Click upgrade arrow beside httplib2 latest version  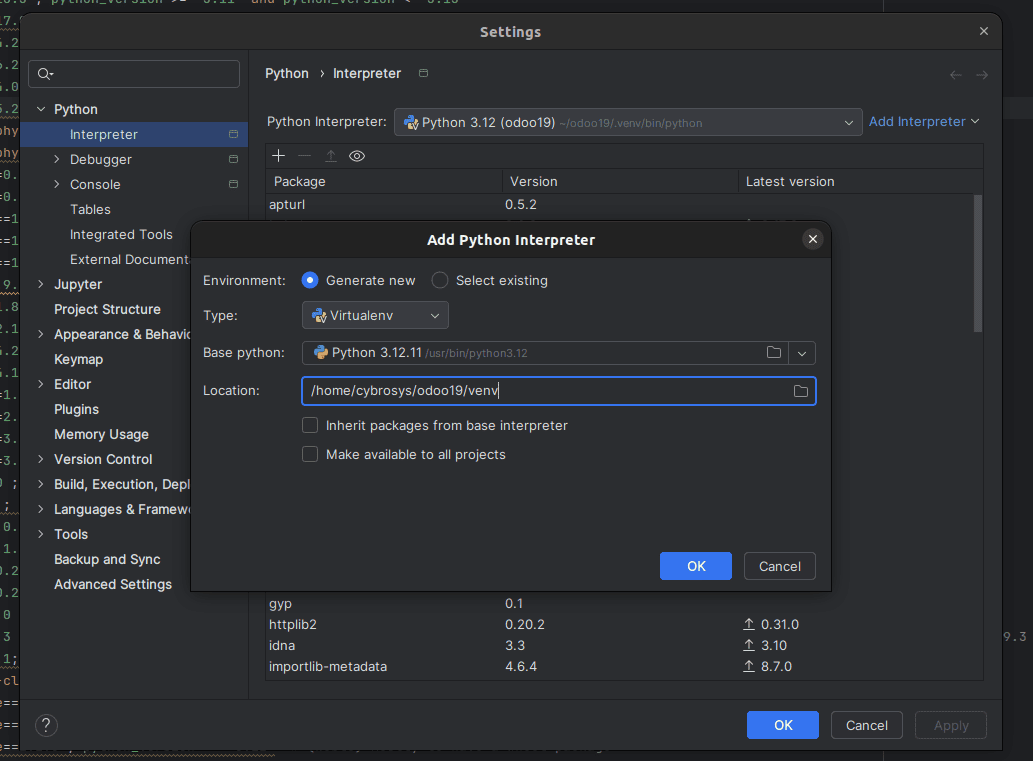pyautogui.click(x=748, y=624)
